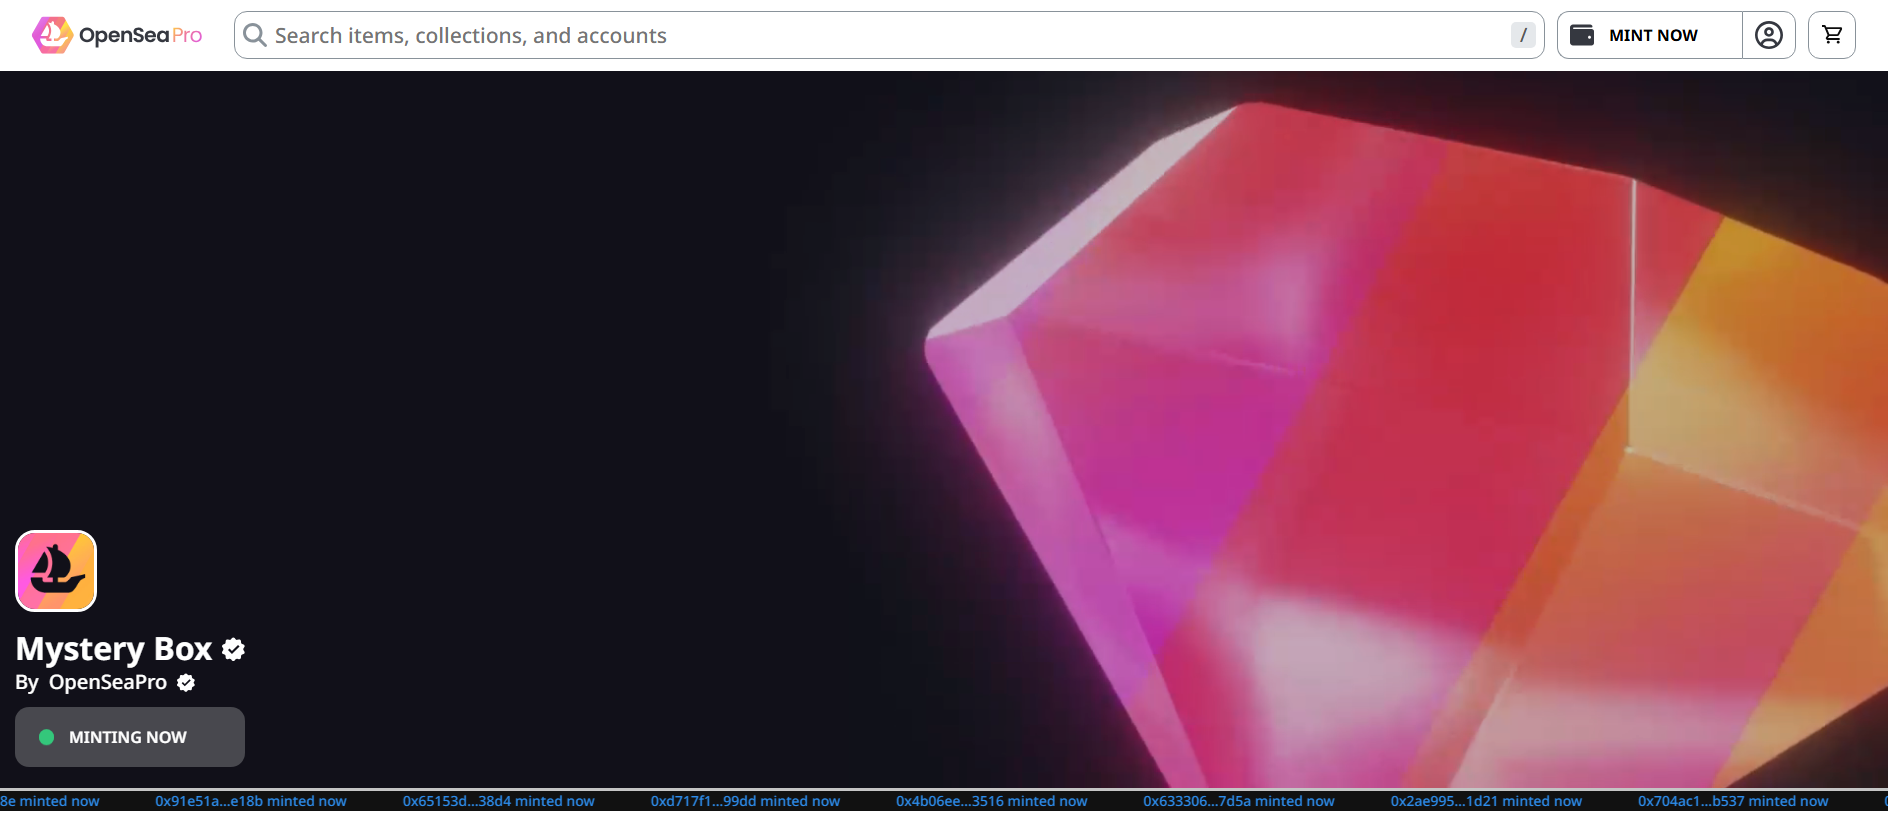Image resolution: width=1888 pixels, height=818 pixels.
Task: Click the green minting status dot
Action: (46, 737)
